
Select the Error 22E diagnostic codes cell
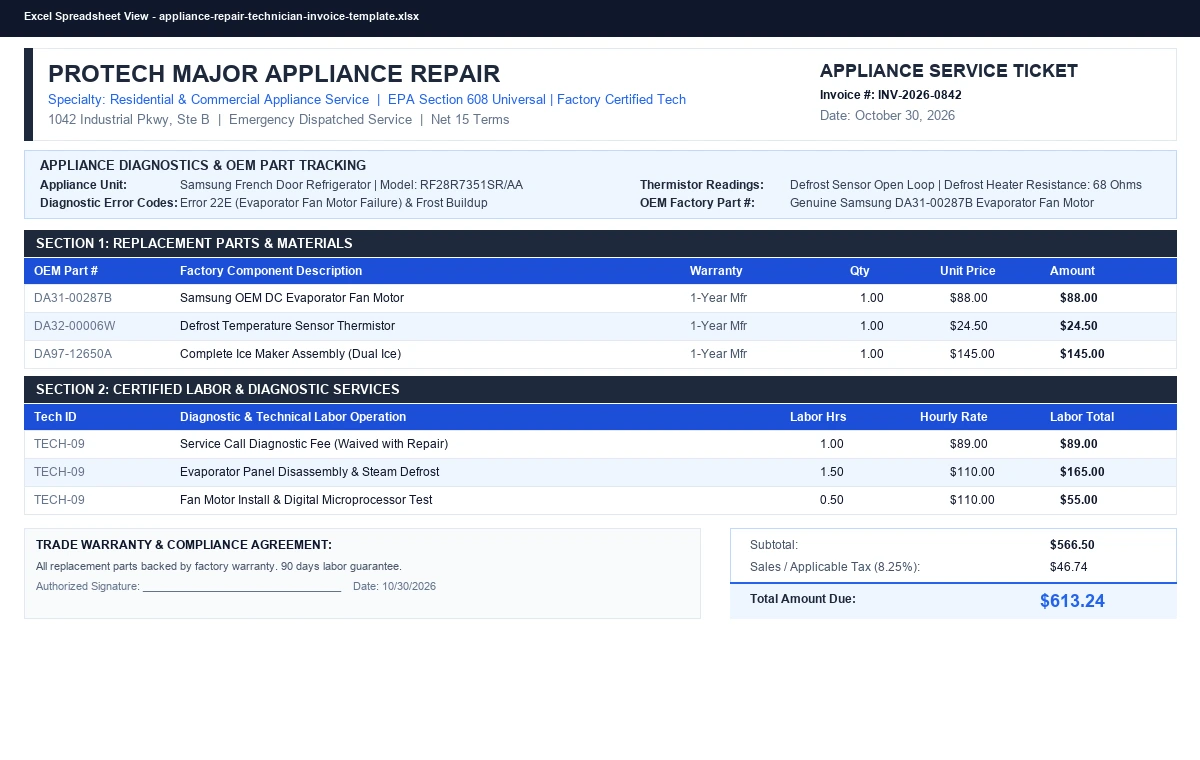click(334, 203)
